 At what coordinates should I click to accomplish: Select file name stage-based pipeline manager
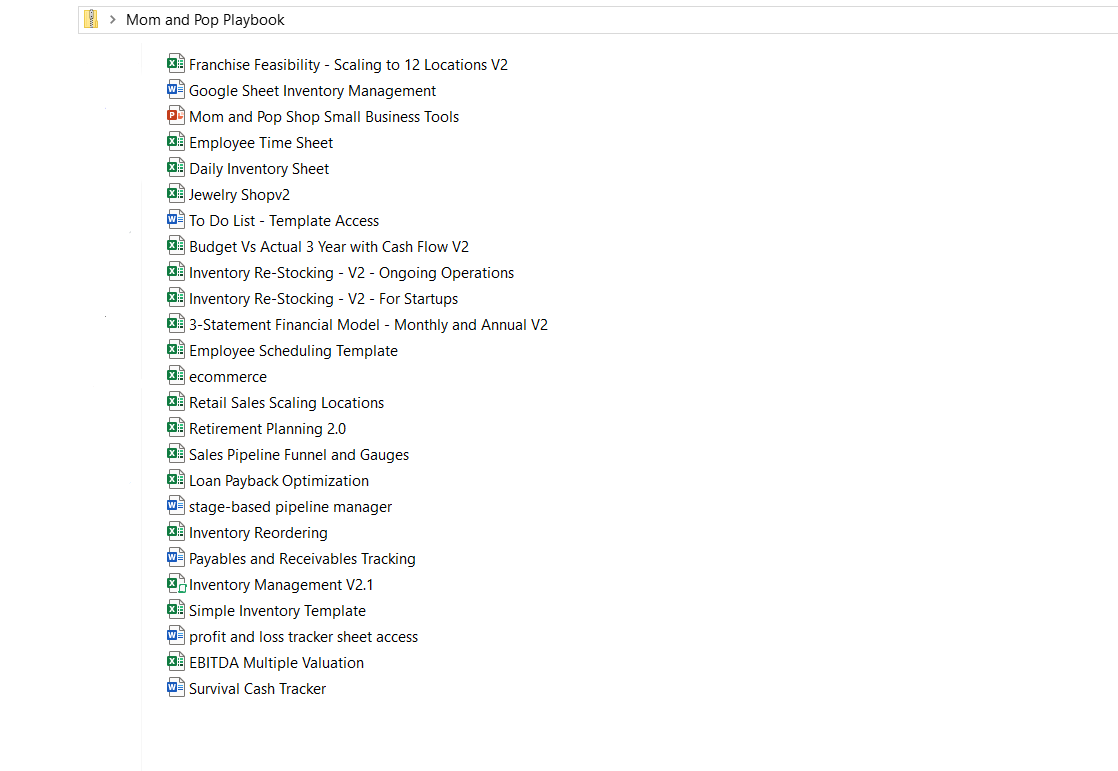(290, 507)
